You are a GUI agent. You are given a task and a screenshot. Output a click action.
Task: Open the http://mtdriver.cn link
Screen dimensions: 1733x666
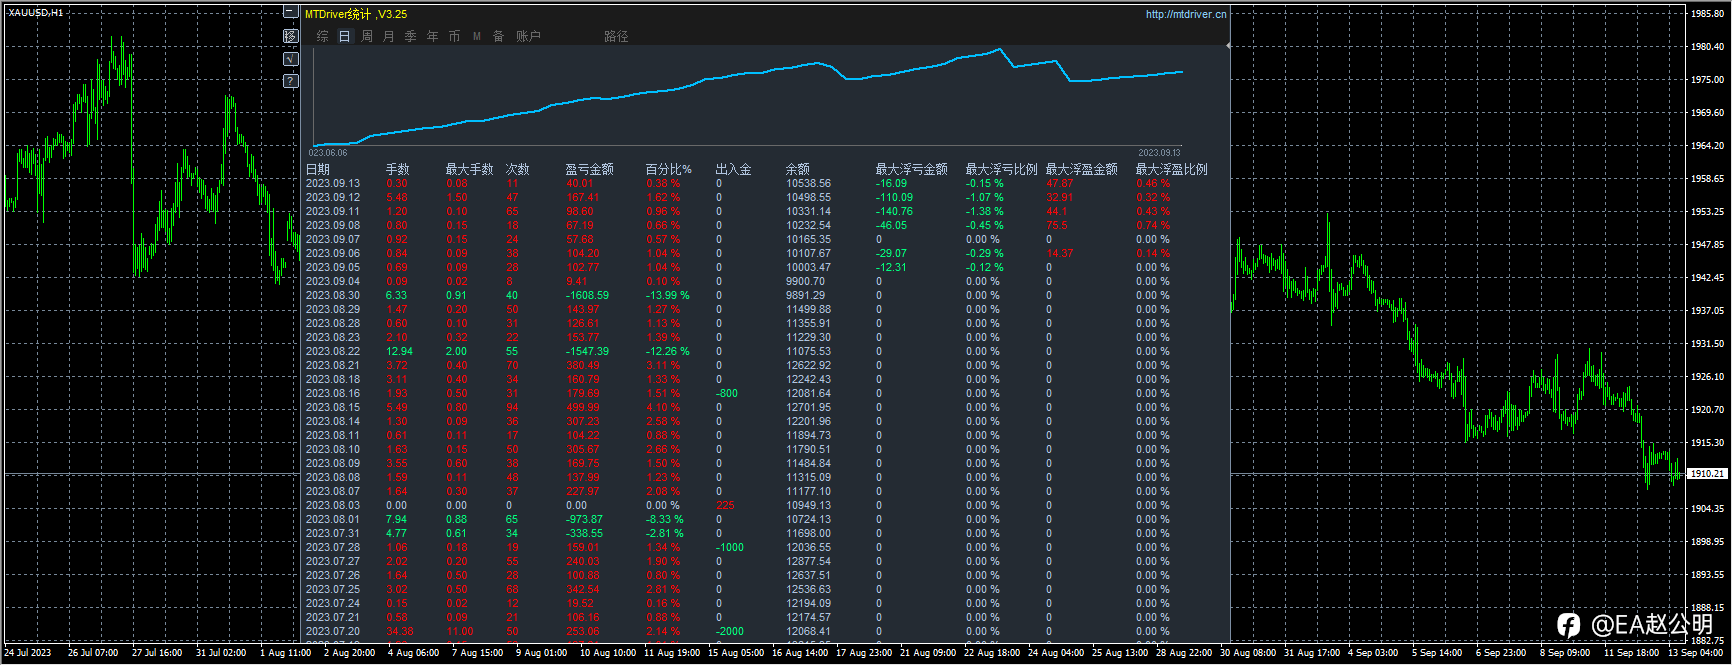point(1185,14)
